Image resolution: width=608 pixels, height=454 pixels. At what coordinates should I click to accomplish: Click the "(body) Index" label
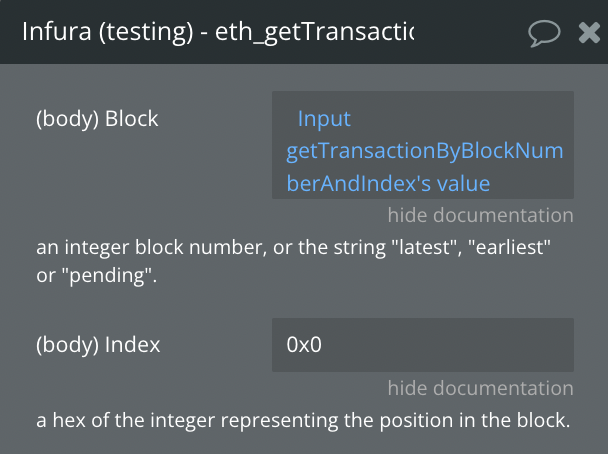[x=98, y=345]
